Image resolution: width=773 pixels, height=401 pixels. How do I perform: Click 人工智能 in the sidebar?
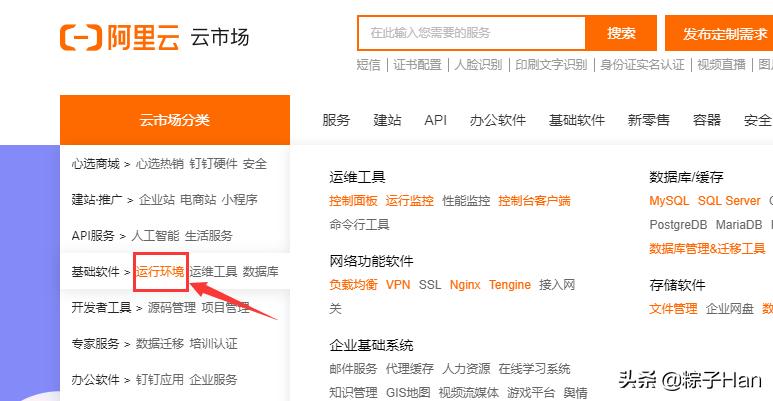(x=155, y=236)
